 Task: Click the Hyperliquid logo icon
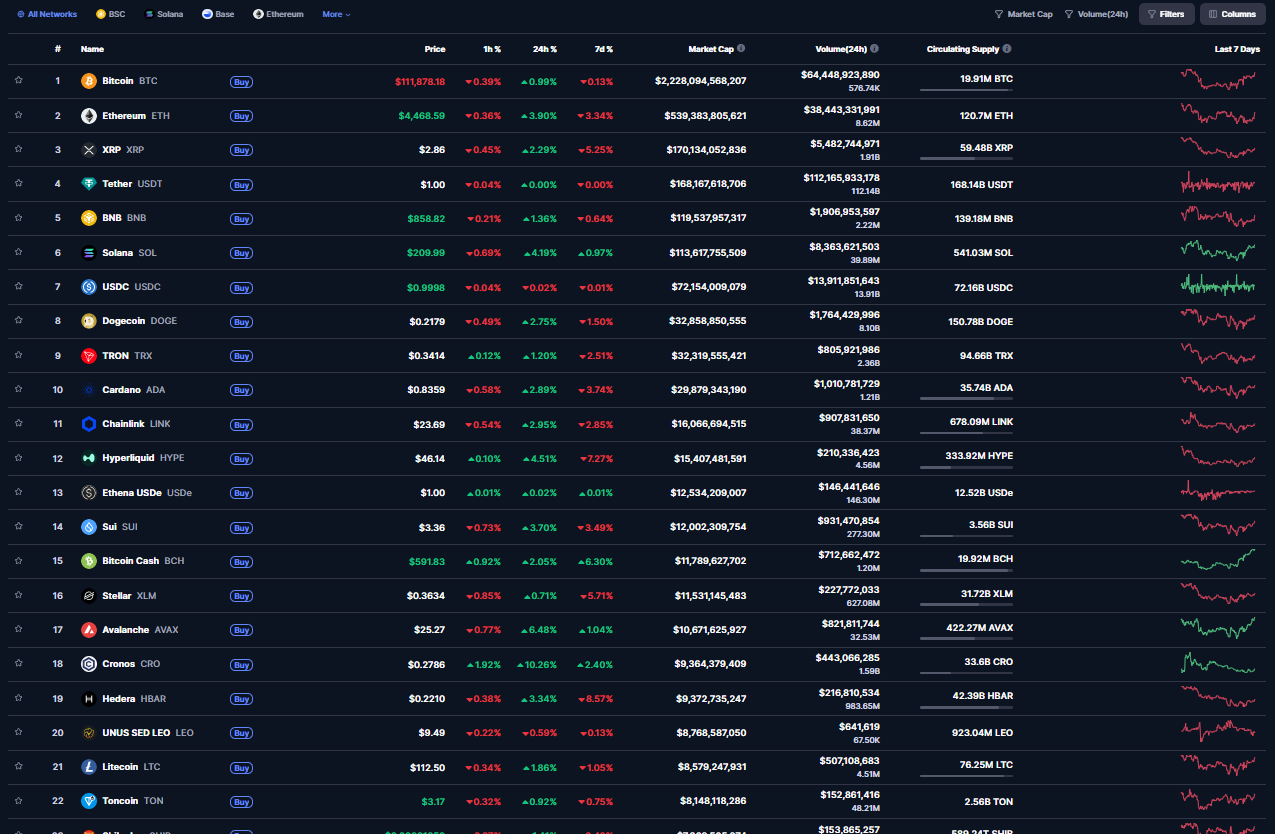[x=88, y=458]
